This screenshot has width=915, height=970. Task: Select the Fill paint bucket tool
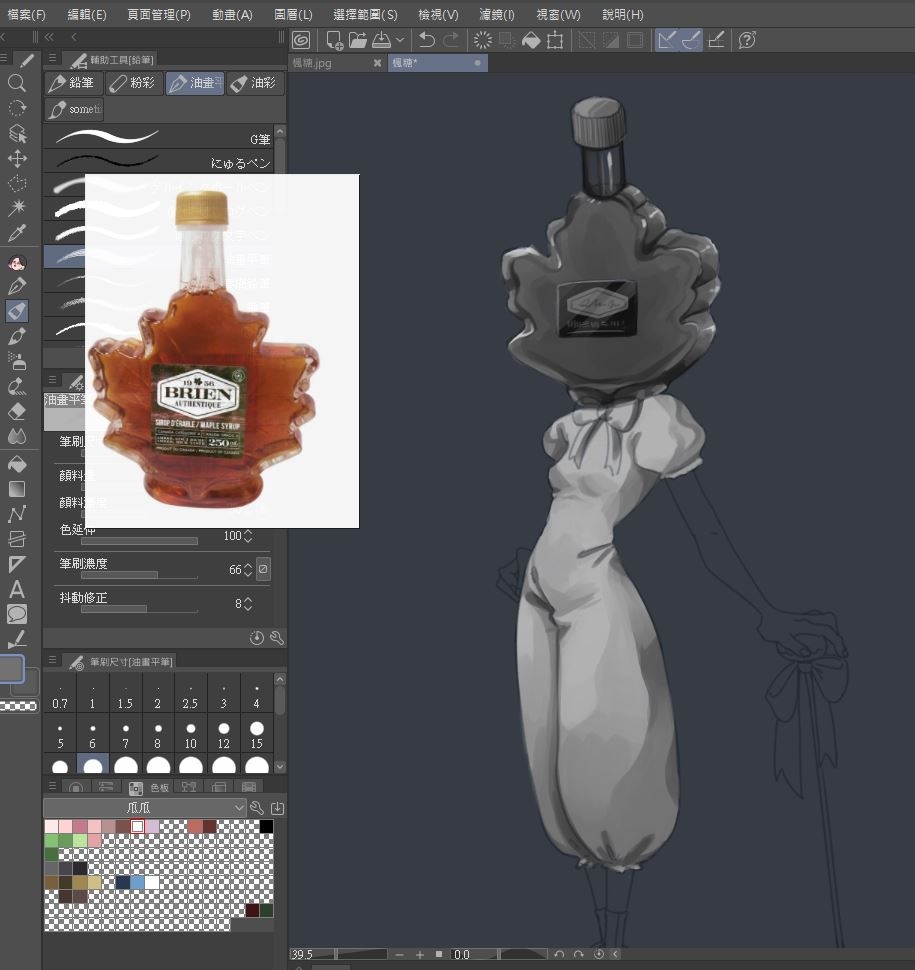tap(17, 463)
